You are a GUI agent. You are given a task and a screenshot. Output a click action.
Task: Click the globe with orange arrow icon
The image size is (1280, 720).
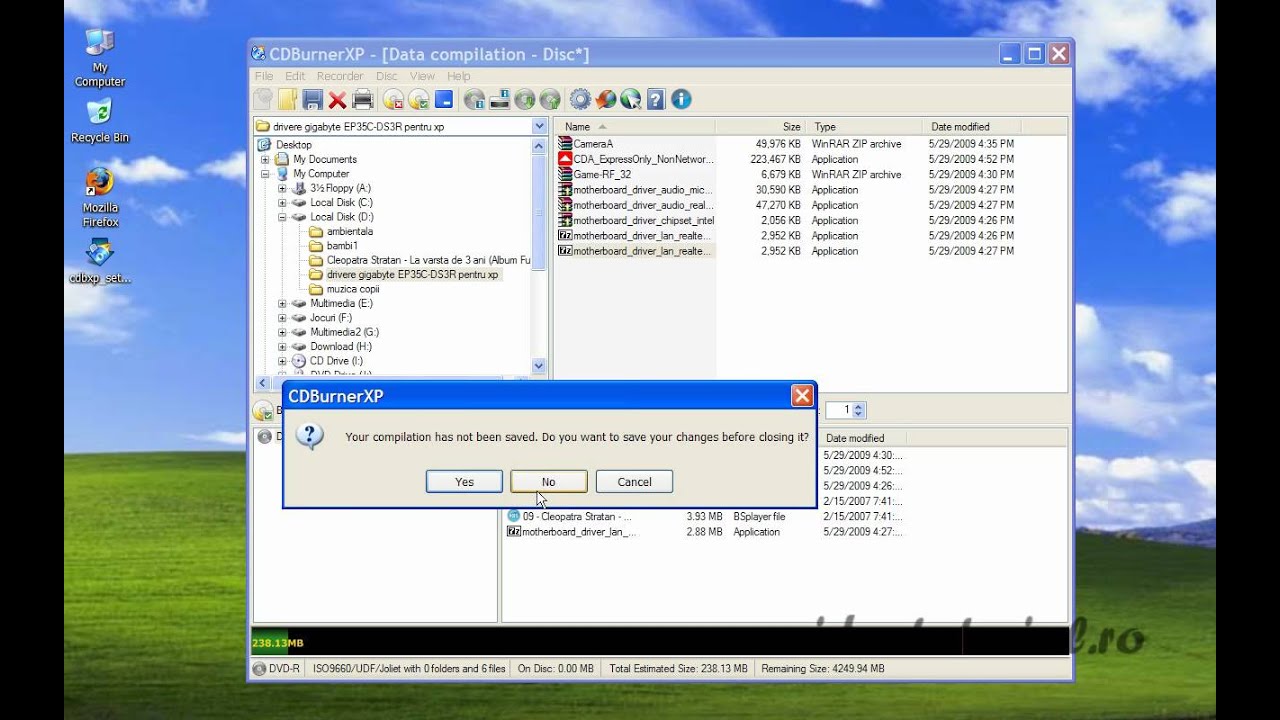point(605,99)
